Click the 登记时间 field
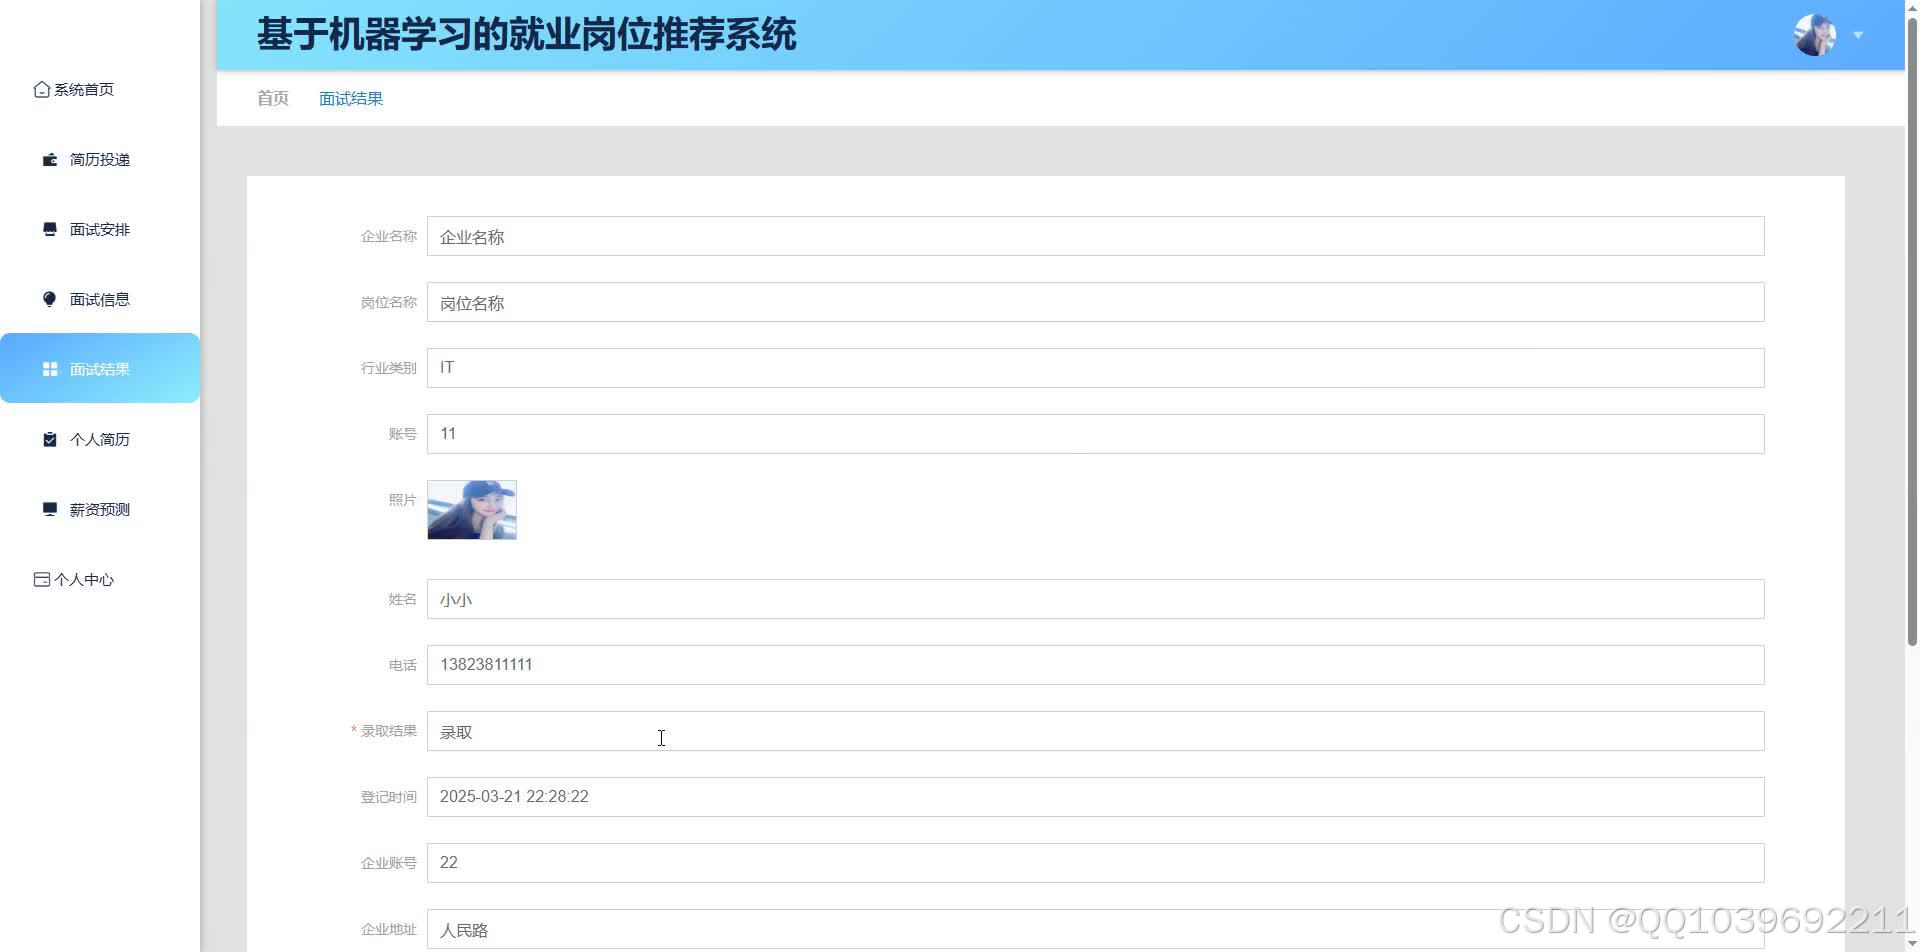The width and height of the screenshot is (1920, 952). pyautogui.click(x=1095, y=797)
